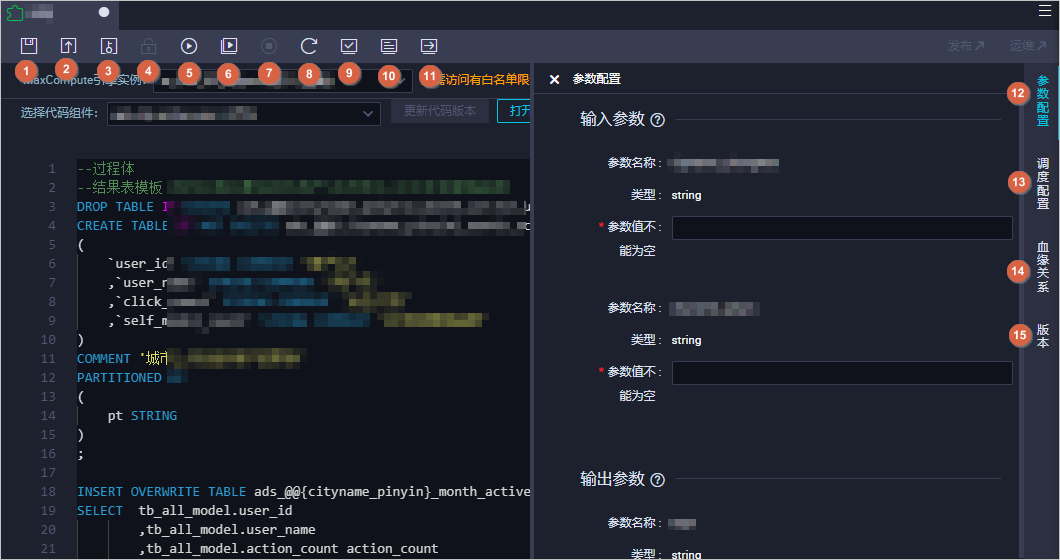
Task: Click the 输入参数 section heading
Action: coord(612,119)
